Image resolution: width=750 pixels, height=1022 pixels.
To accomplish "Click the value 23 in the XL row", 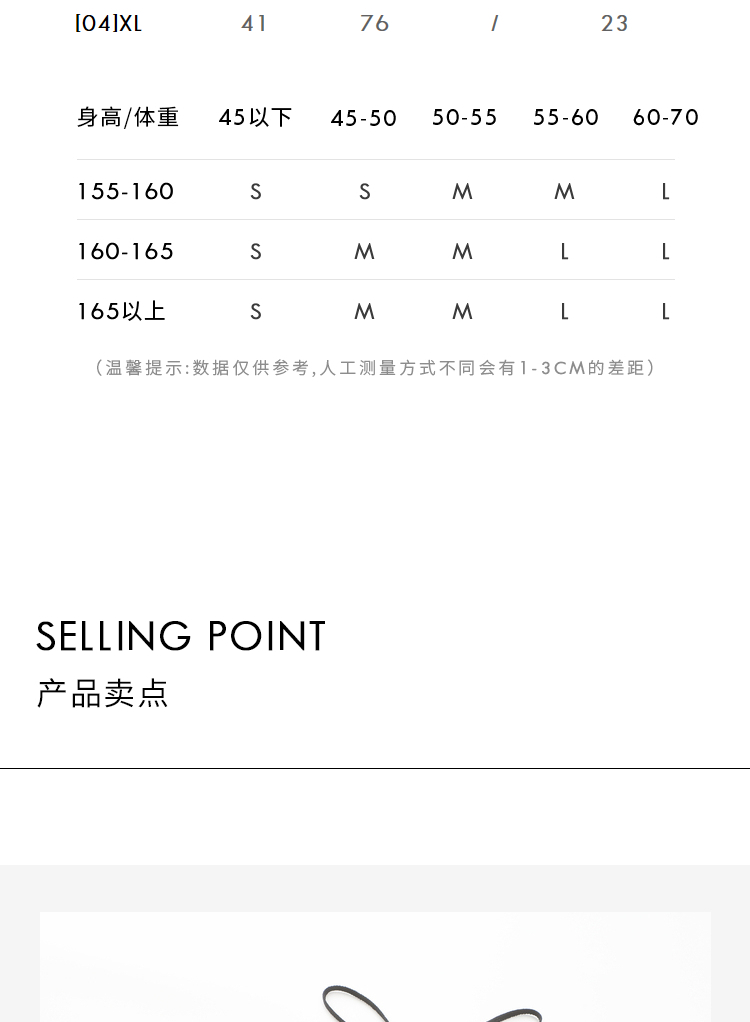I will coord(614,23).
